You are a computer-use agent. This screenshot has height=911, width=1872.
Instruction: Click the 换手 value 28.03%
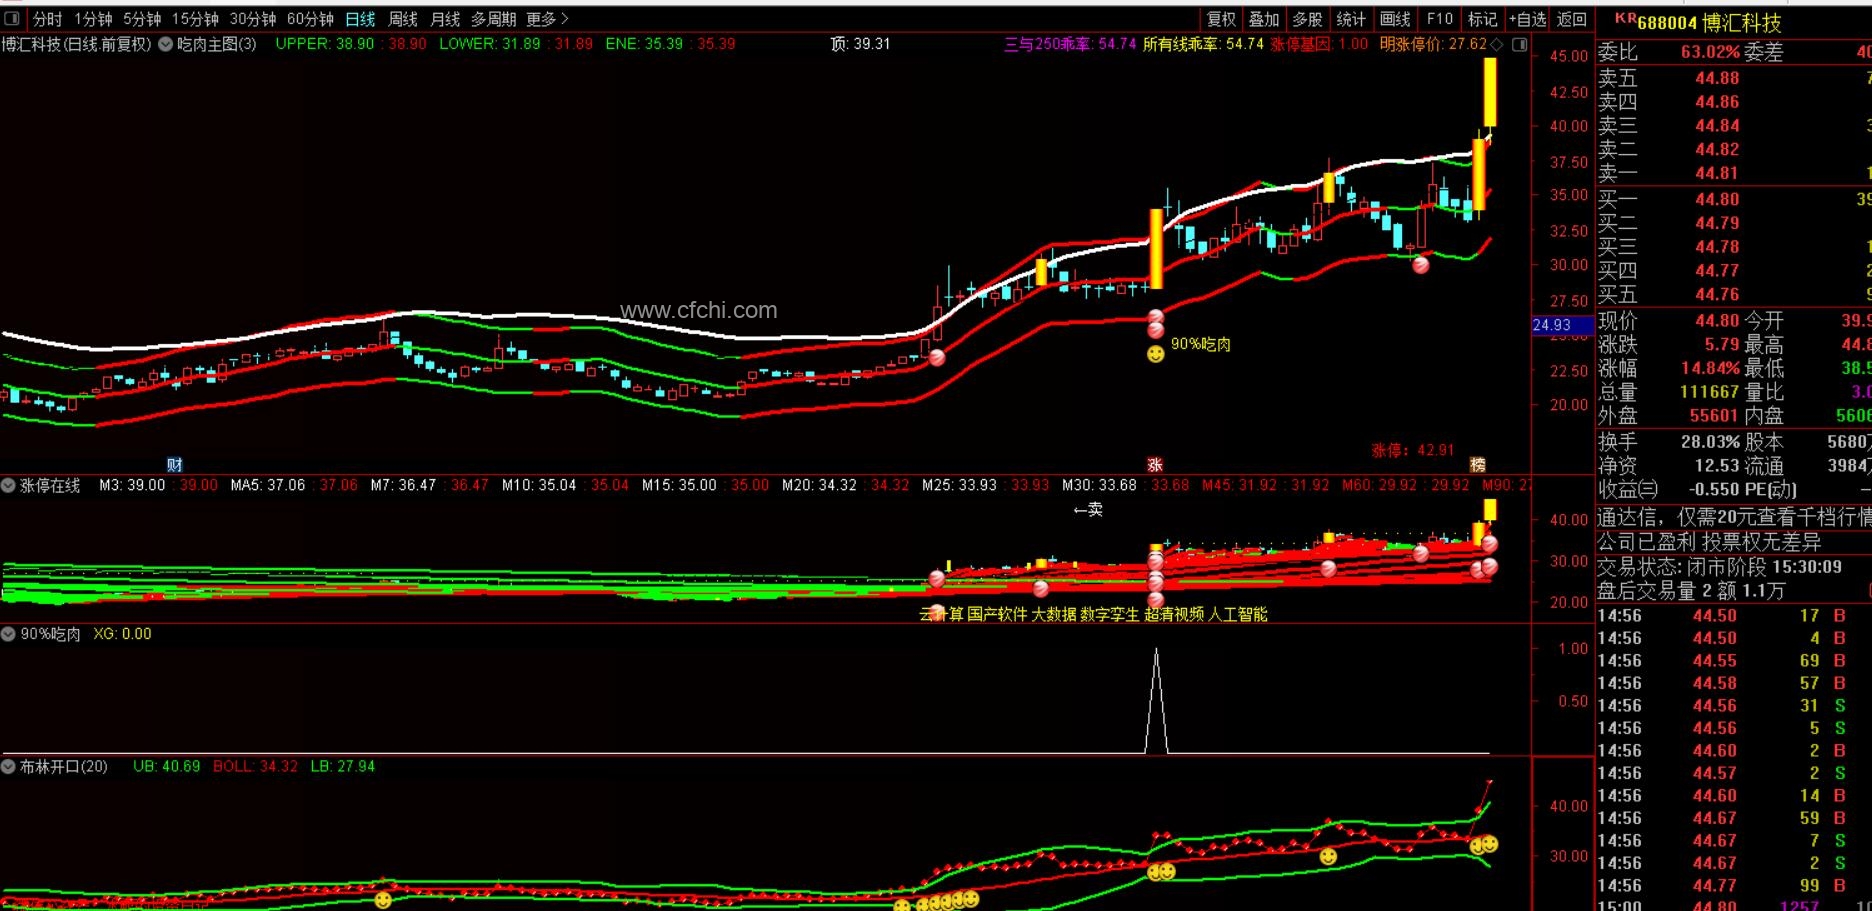coord(1710,442)
